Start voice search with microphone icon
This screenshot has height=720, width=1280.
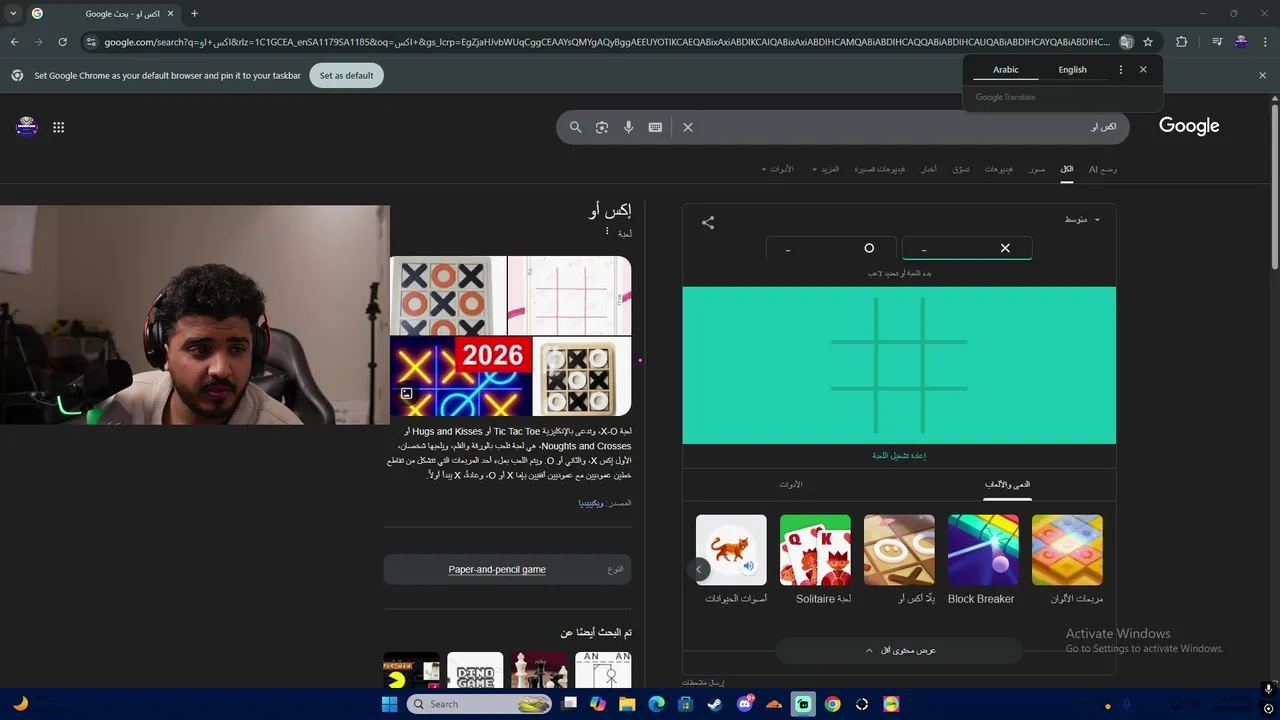628,127
